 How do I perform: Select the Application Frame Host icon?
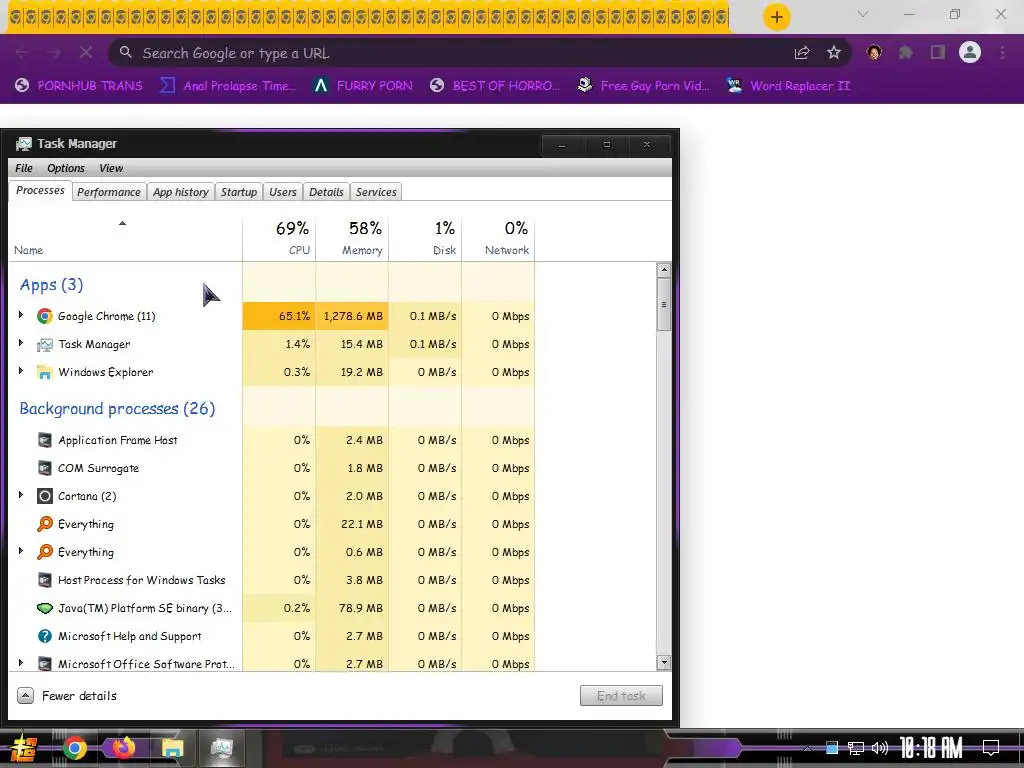point(44,440)
